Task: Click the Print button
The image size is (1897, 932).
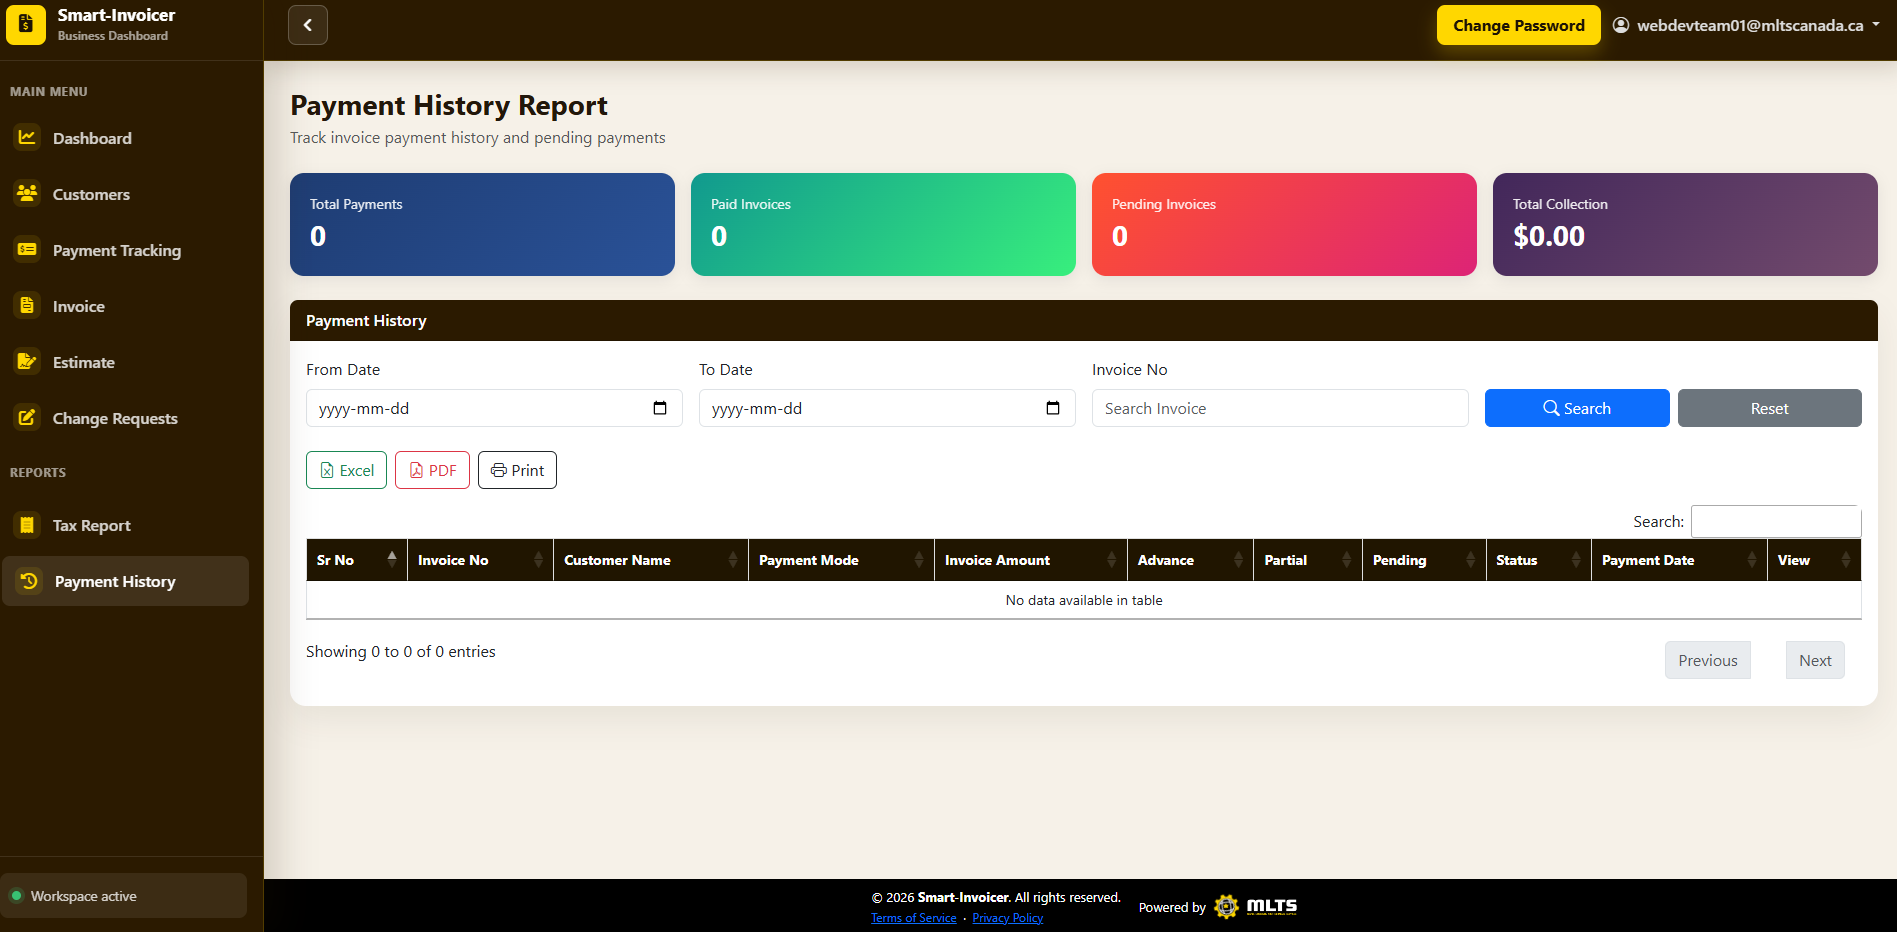Action: (x=517, y=470)
